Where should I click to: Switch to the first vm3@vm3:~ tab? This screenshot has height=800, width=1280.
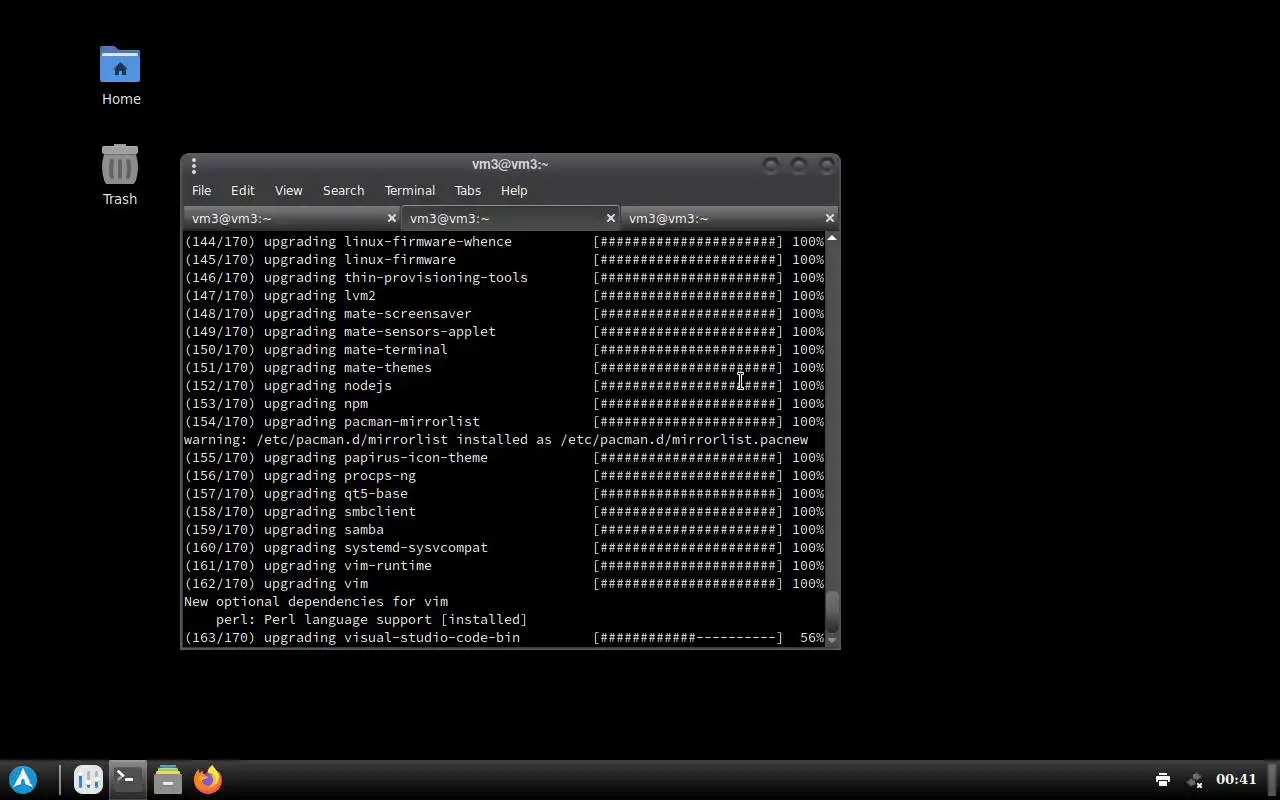click(290, 218)
